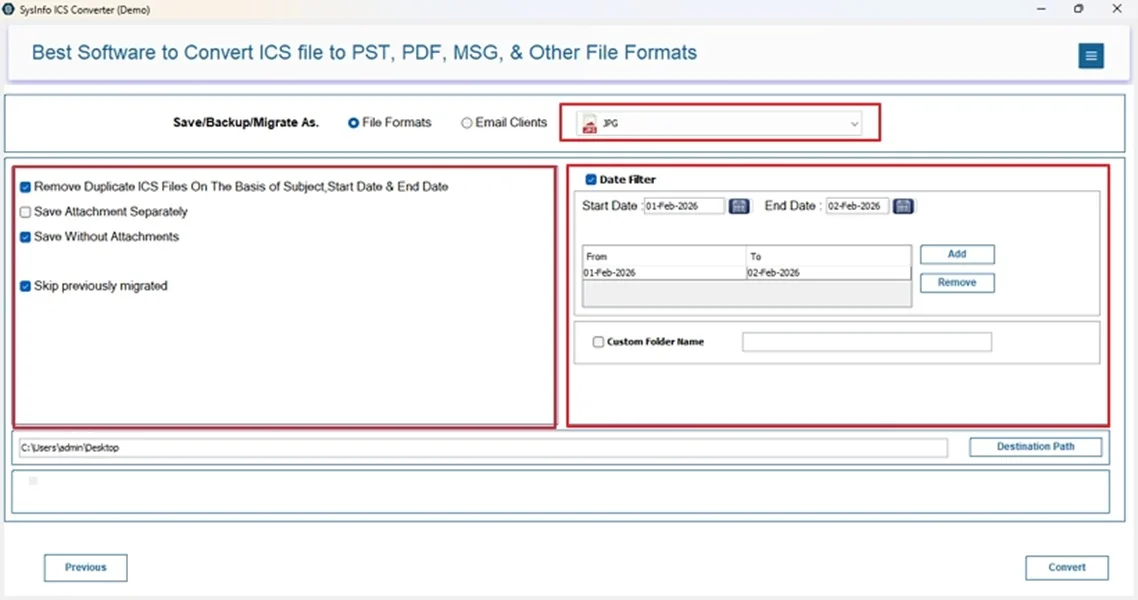Click Remove to delete the date range

(956, 282)
